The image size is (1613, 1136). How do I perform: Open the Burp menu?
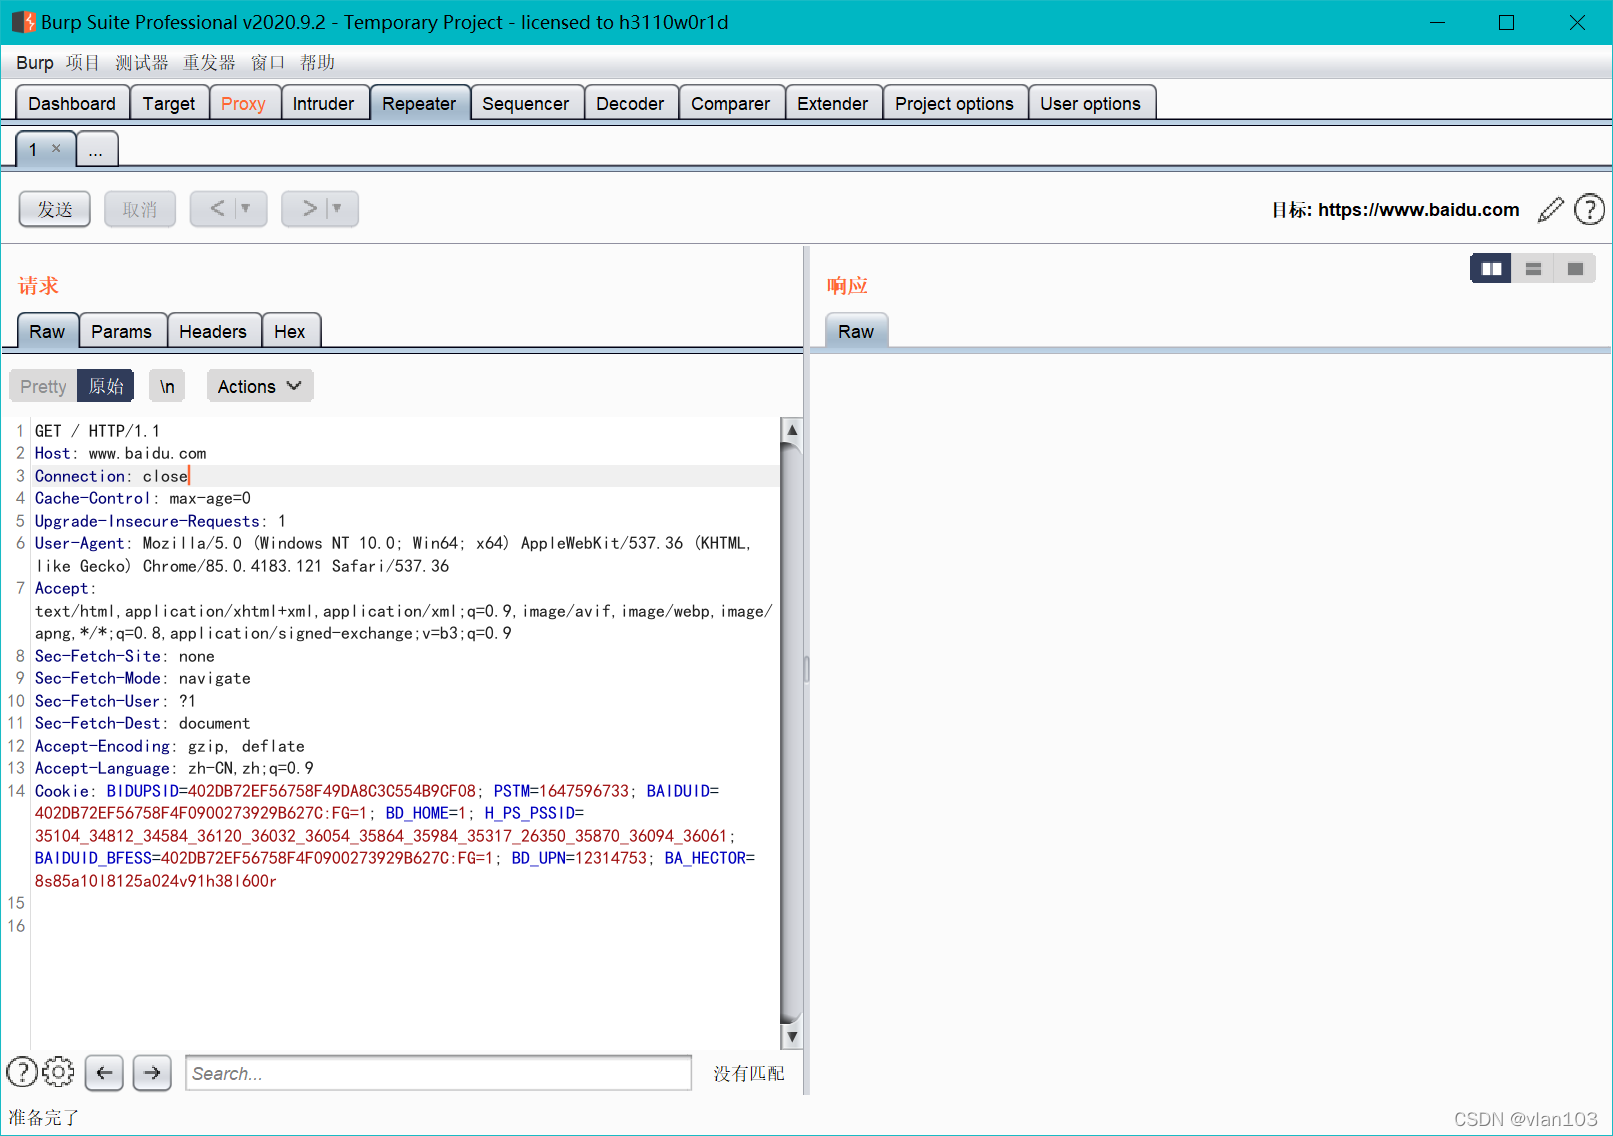tap(35, 63)
